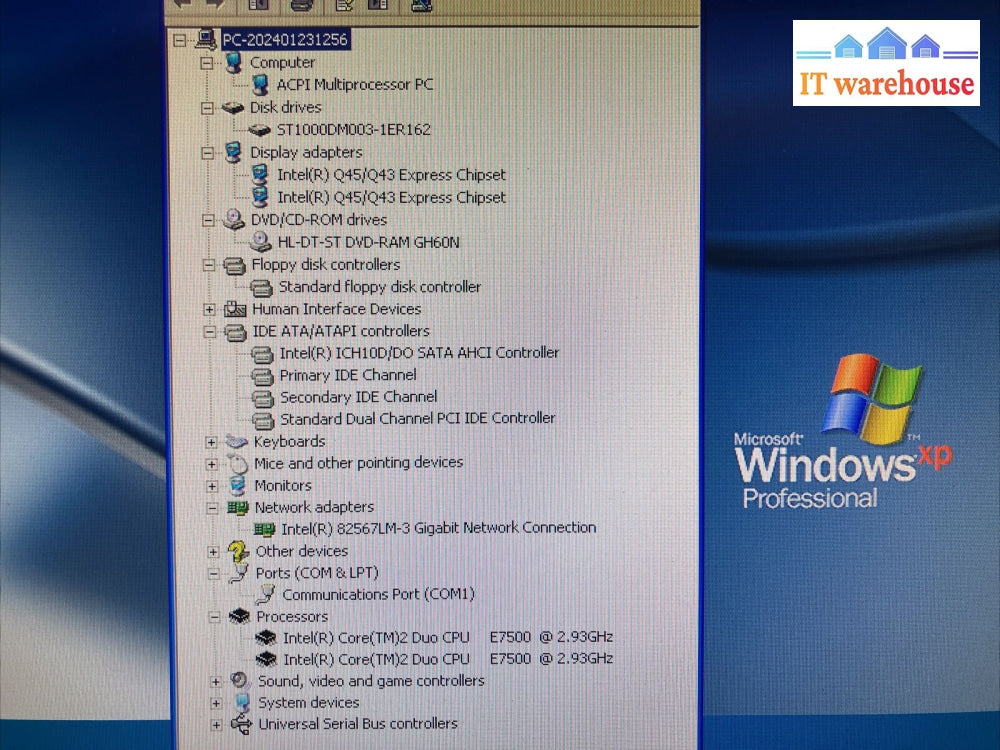Click the first Q45/Q43 Express Chipset icon
The height and width of the screenshot is (750, 1000).
[260, 175]
